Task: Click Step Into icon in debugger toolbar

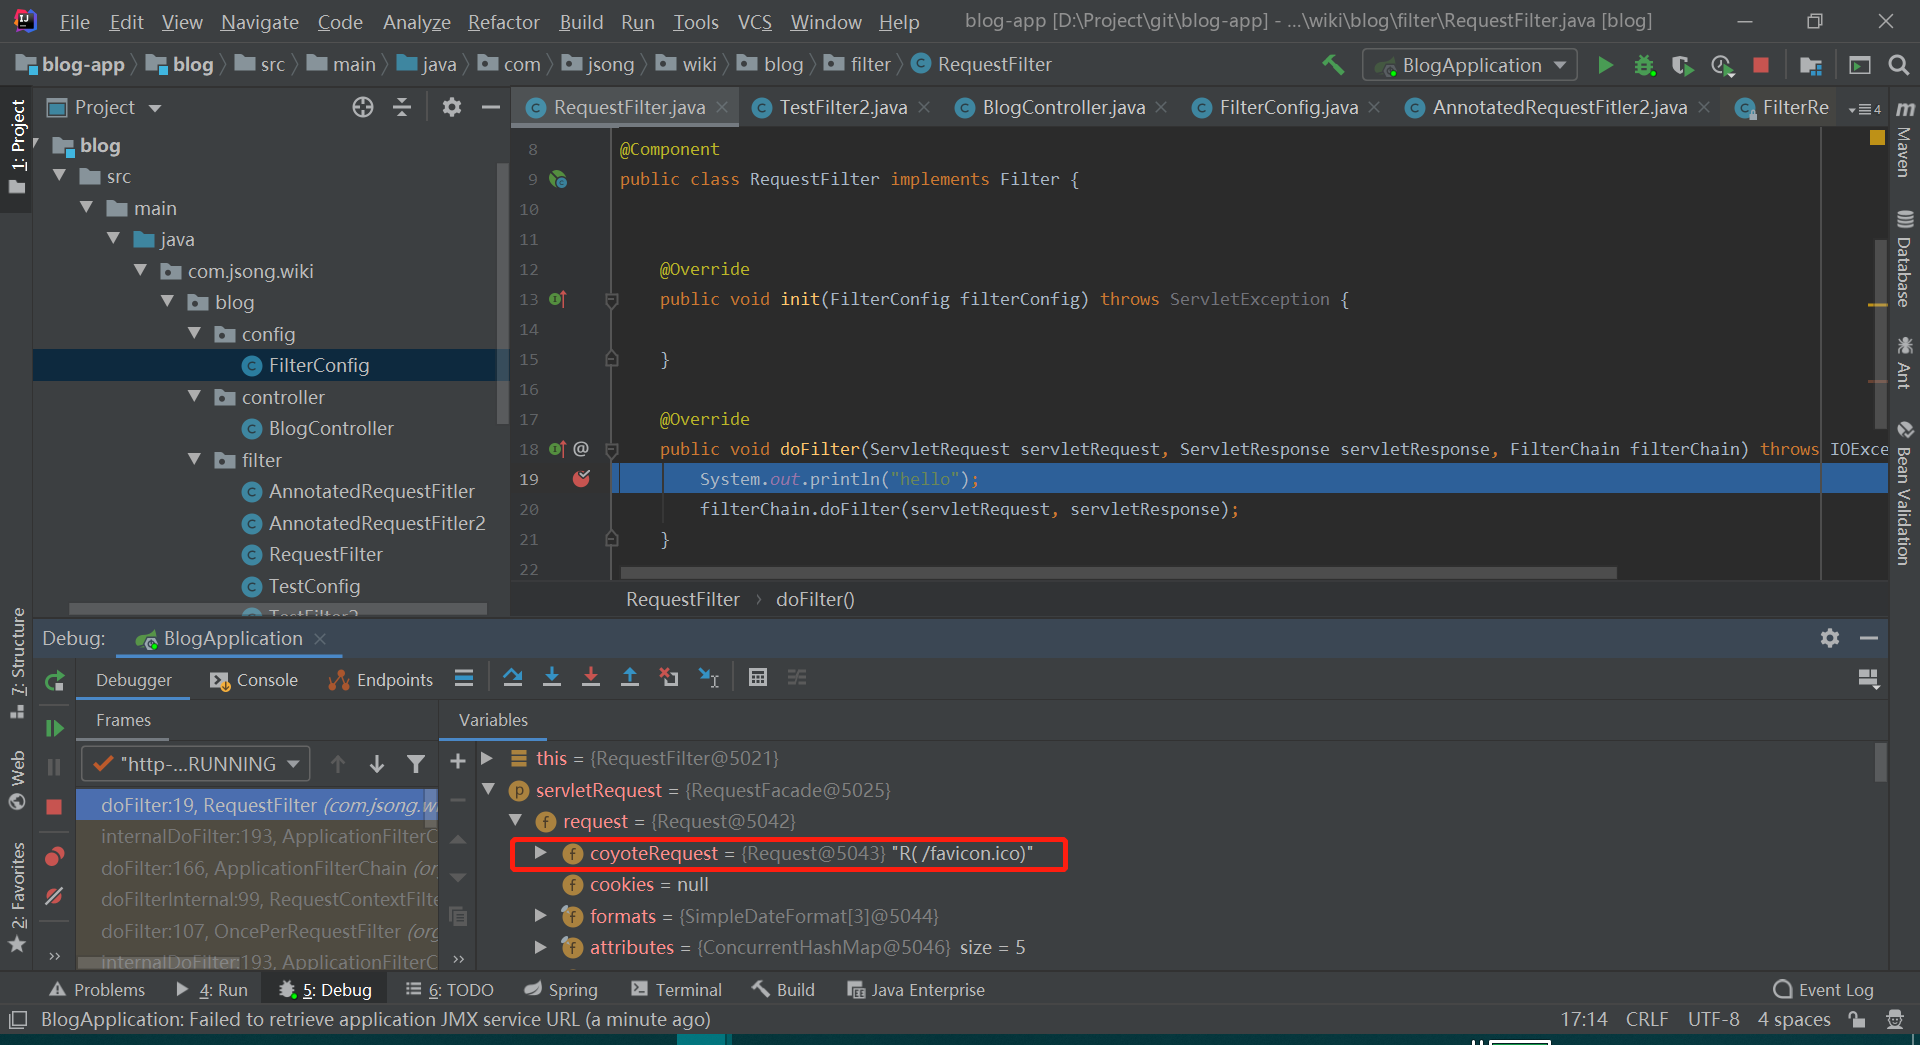Action: (x=552, y=678)
